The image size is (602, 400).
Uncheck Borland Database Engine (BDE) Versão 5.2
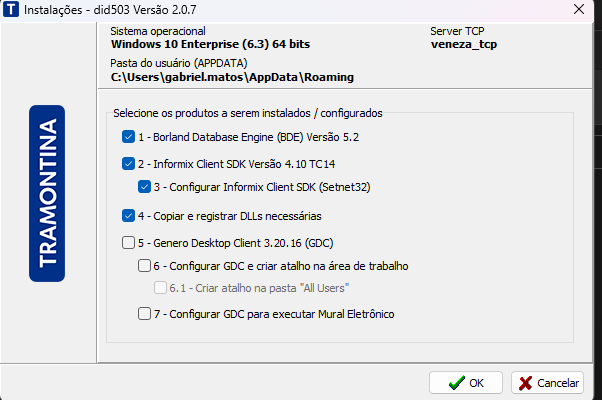[x=128, y=136]
